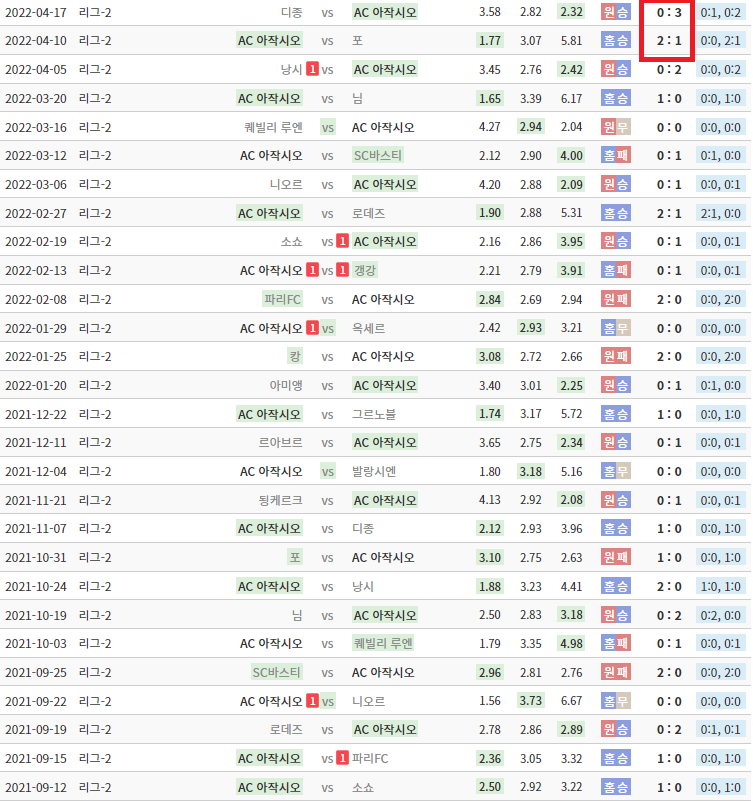Click red card badge in the 옥세르 match row
Image resolution: width=753 pixels, height=801 pixels.
(x=313, y=328)
